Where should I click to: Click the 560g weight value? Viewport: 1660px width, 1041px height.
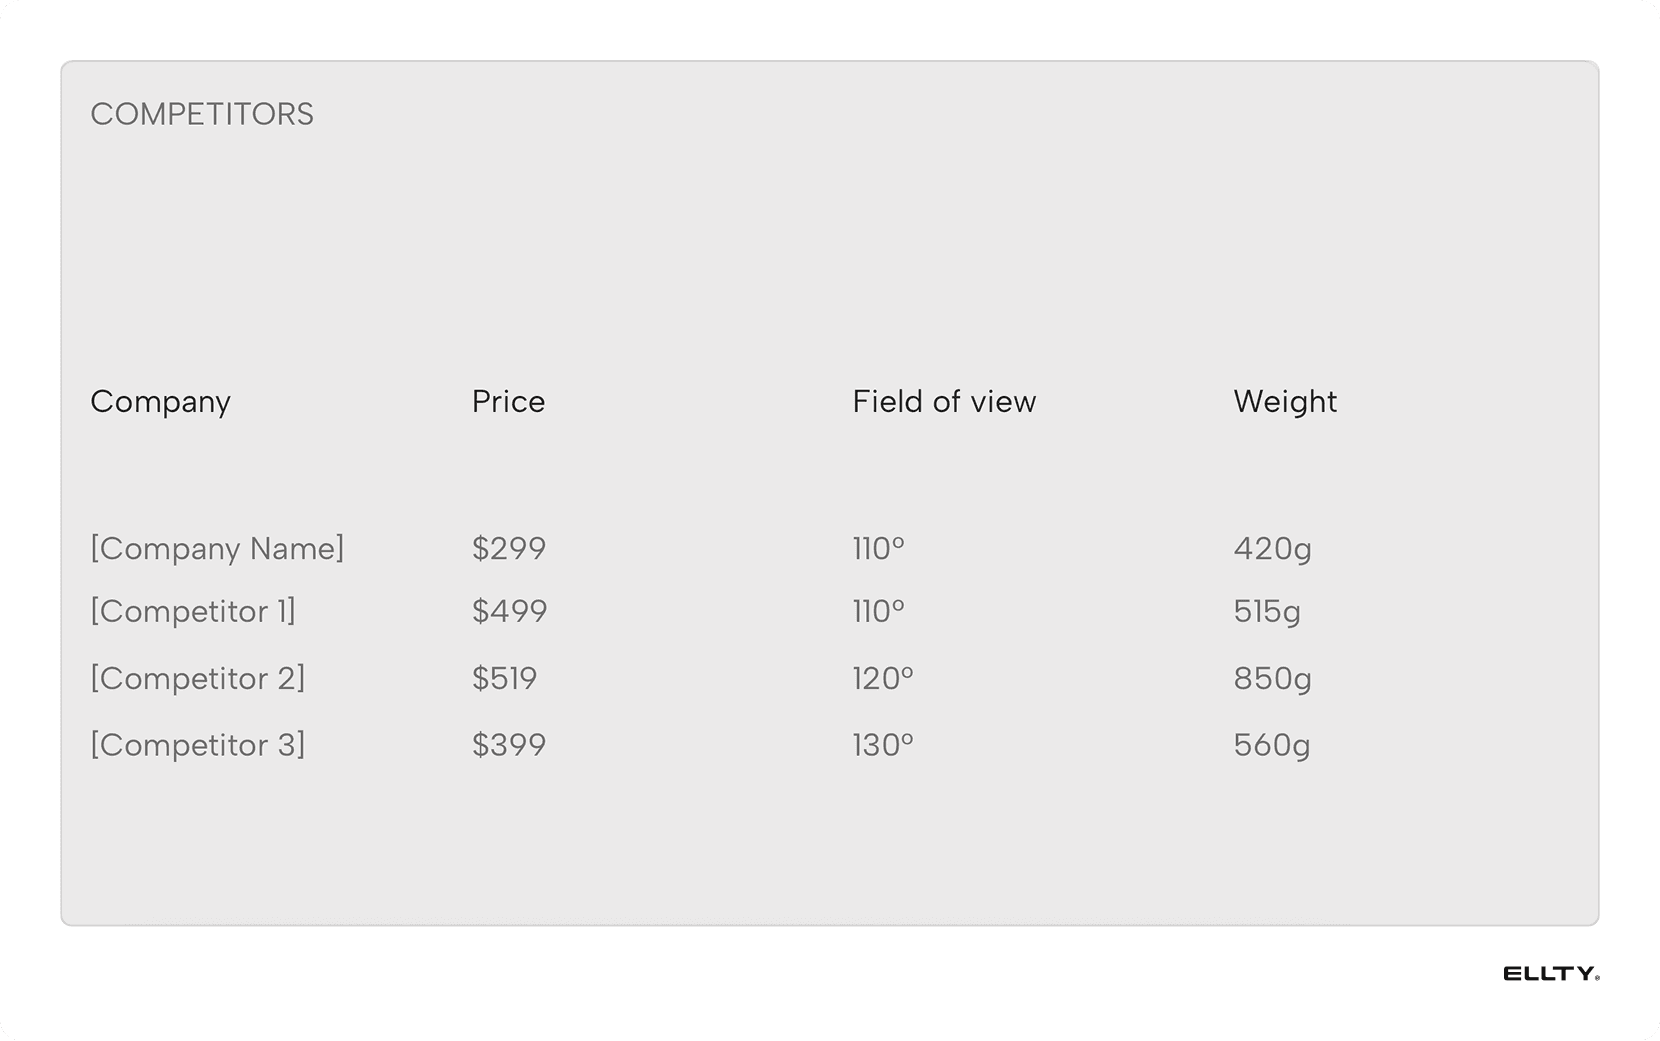[x=1272, y=746]
